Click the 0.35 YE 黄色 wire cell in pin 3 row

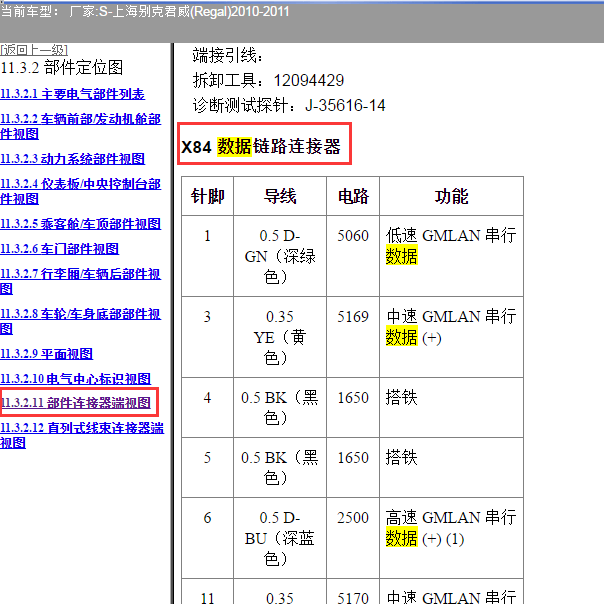(280, 337)
